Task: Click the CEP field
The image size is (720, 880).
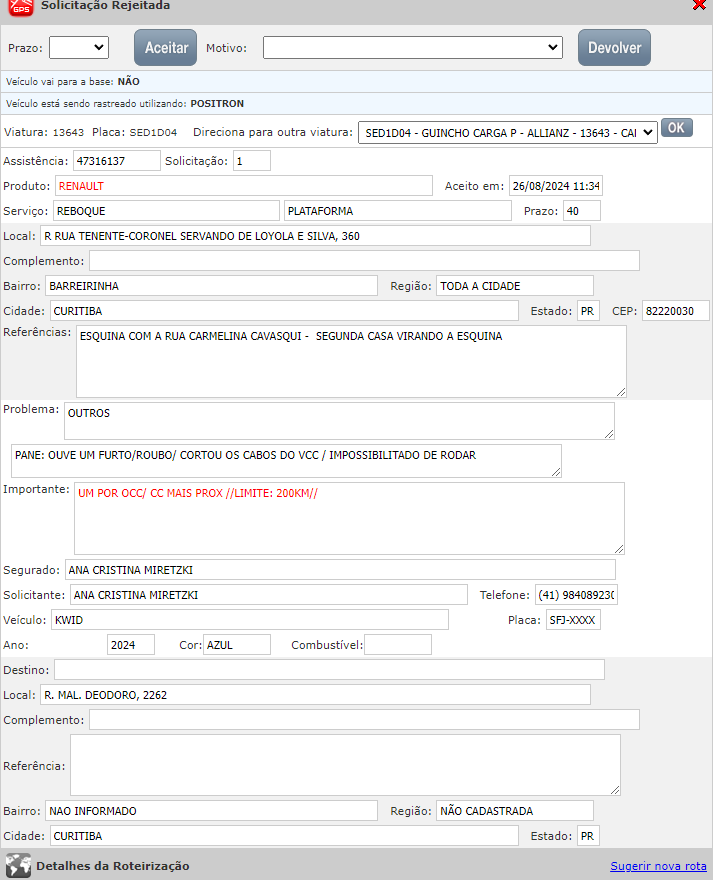Action: click(x=675, y=311)
